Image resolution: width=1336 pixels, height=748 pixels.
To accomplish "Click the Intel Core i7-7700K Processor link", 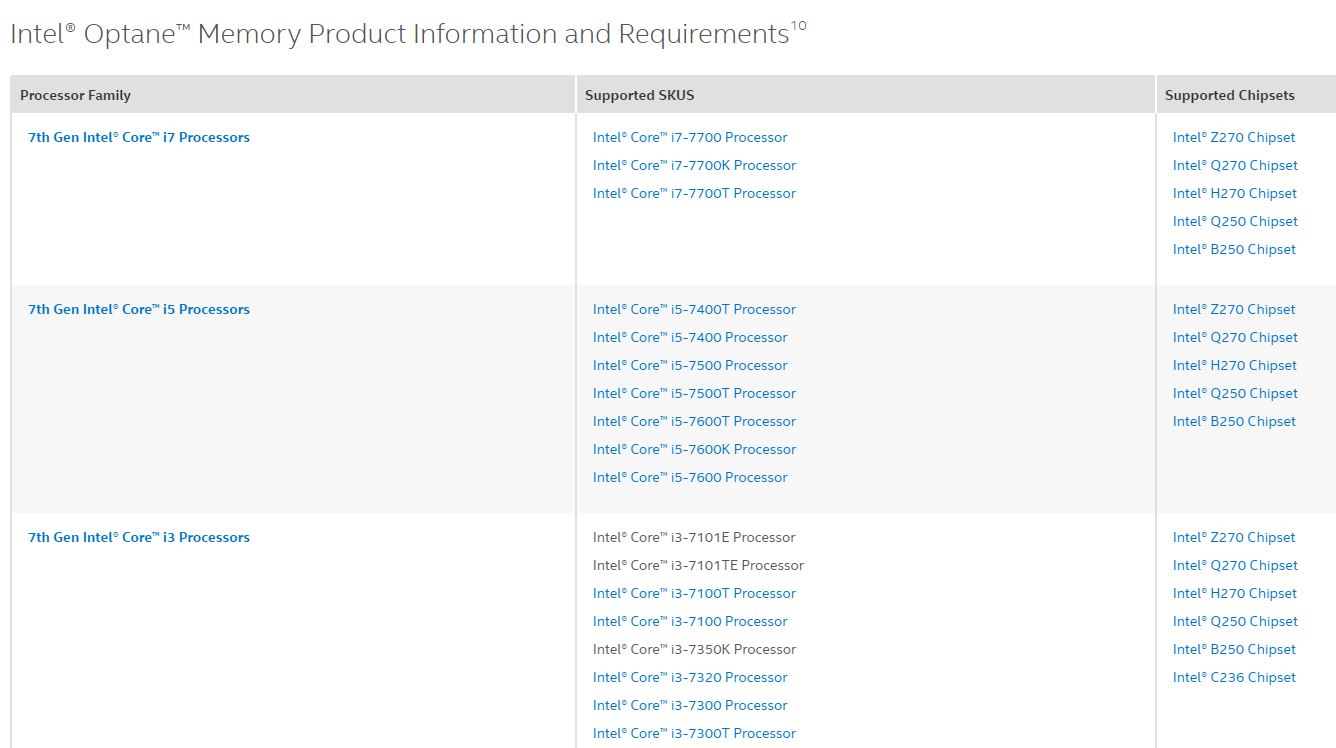I will pos(694,166).
